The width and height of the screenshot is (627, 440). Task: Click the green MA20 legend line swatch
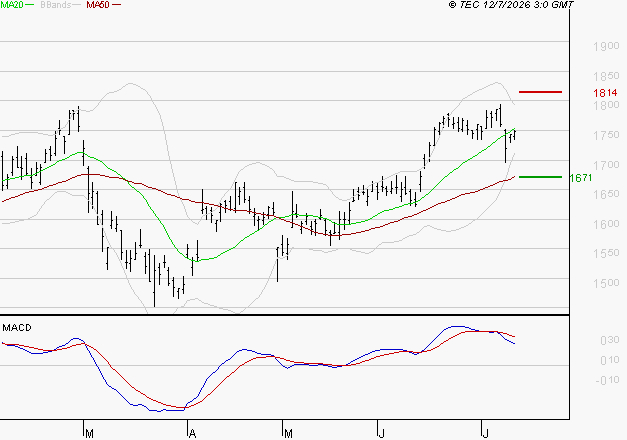[x=30, y=5]
